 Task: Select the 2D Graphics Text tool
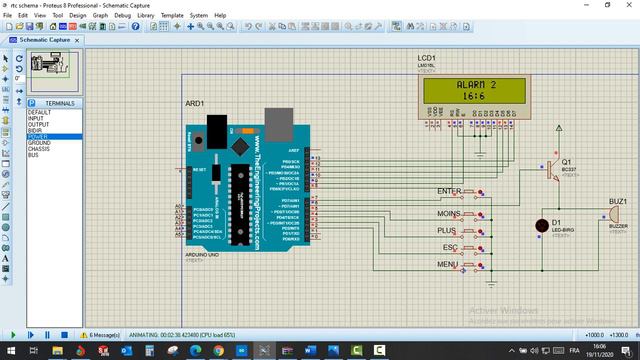[6, 258]
